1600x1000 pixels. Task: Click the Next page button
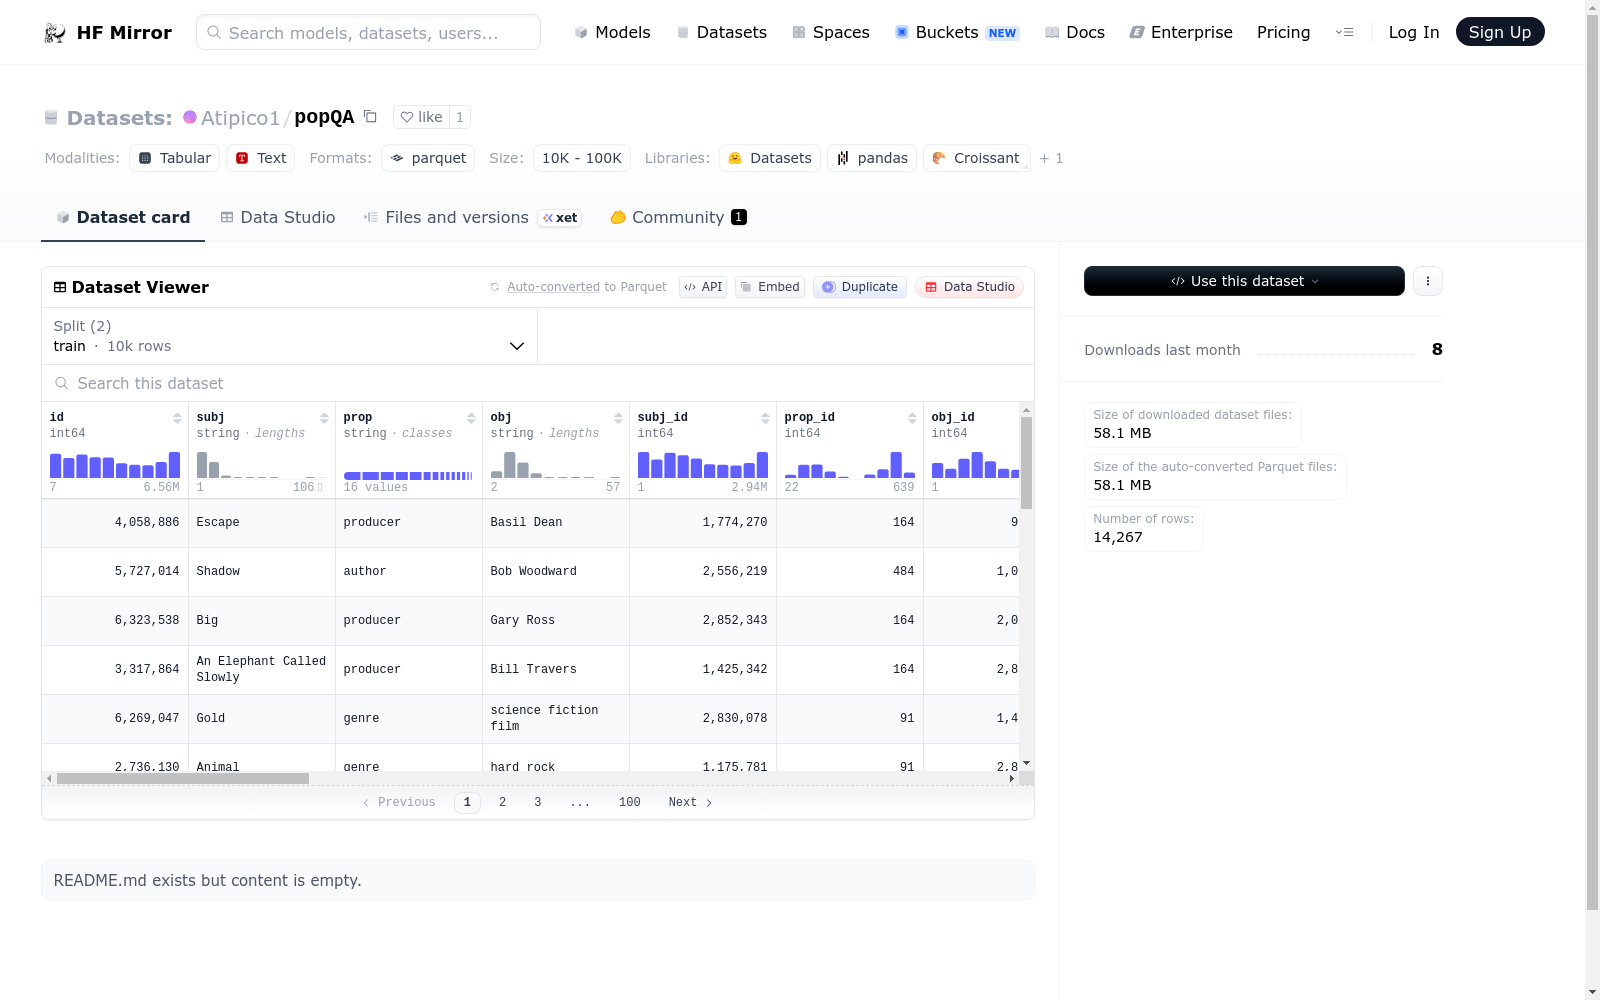coord(690,802)
